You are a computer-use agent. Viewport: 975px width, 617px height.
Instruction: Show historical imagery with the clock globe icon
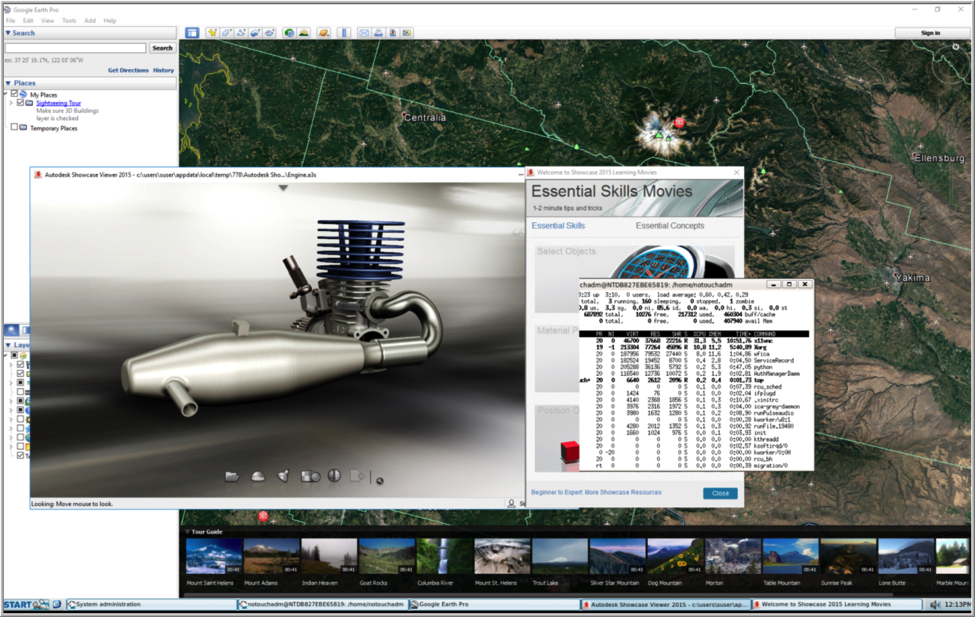pyautogui.click(x=289, y=33)
